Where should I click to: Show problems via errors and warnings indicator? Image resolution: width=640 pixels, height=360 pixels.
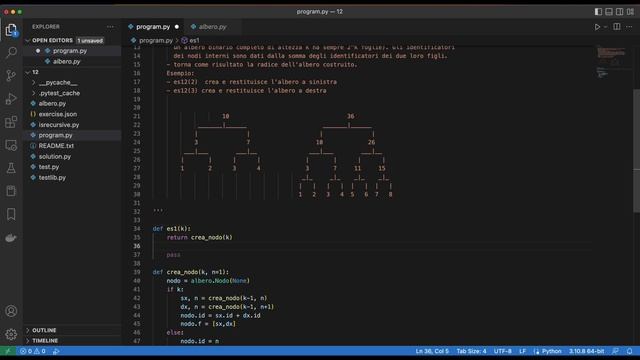[33, 351]
